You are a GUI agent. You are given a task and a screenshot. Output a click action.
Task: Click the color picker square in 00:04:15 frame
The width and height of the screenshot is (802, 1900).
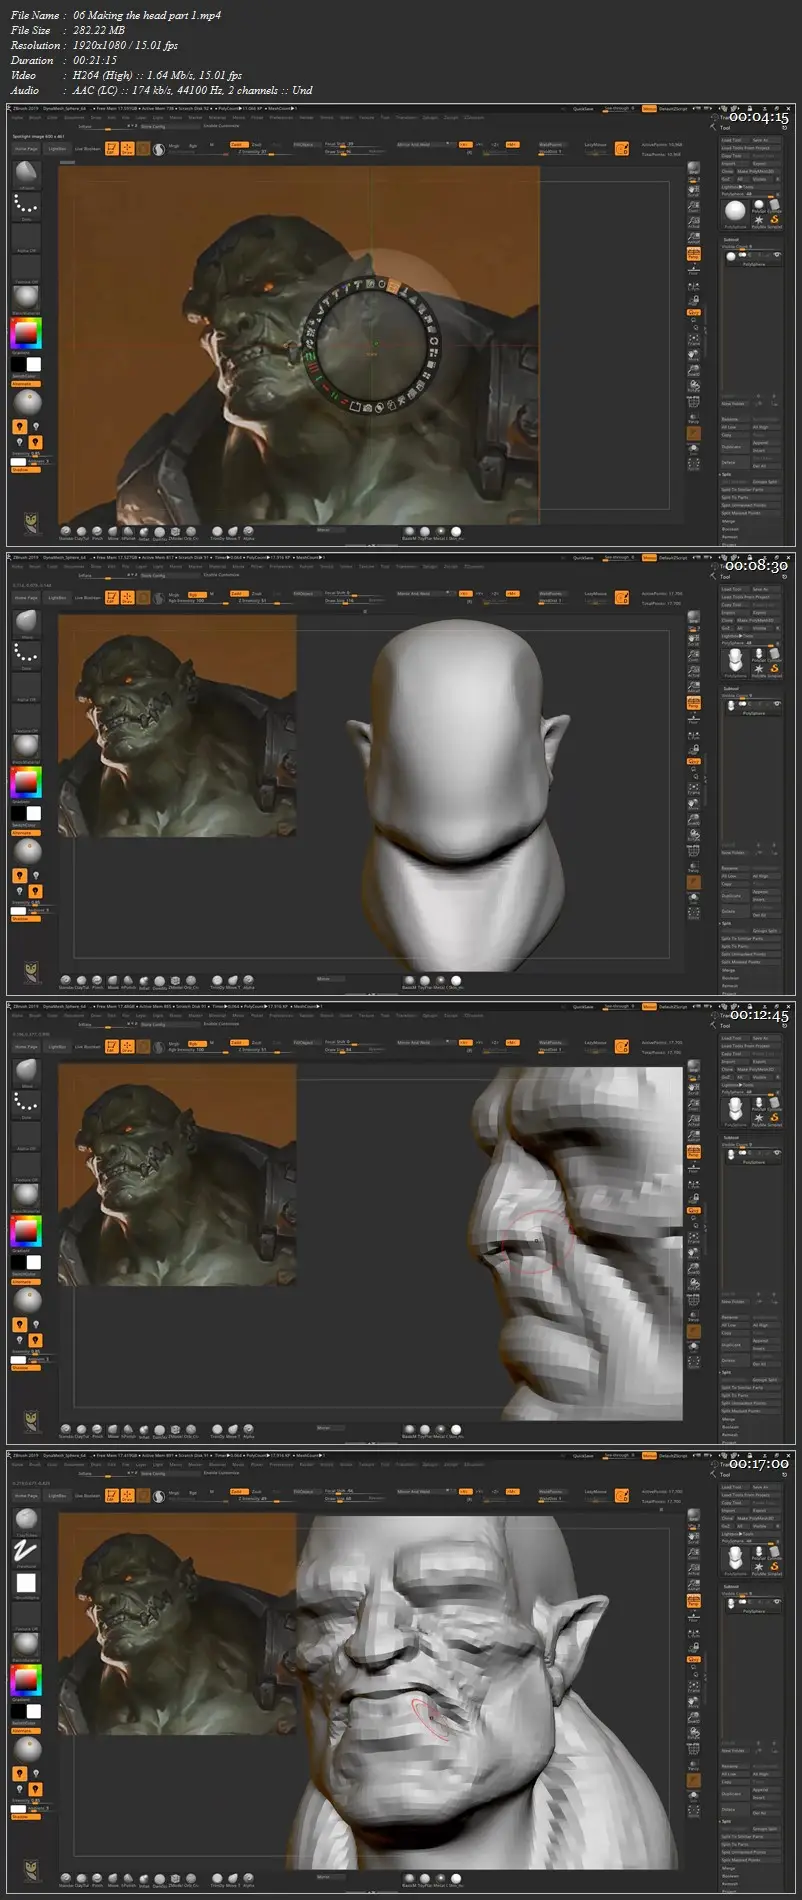click(x=26, y=333)
